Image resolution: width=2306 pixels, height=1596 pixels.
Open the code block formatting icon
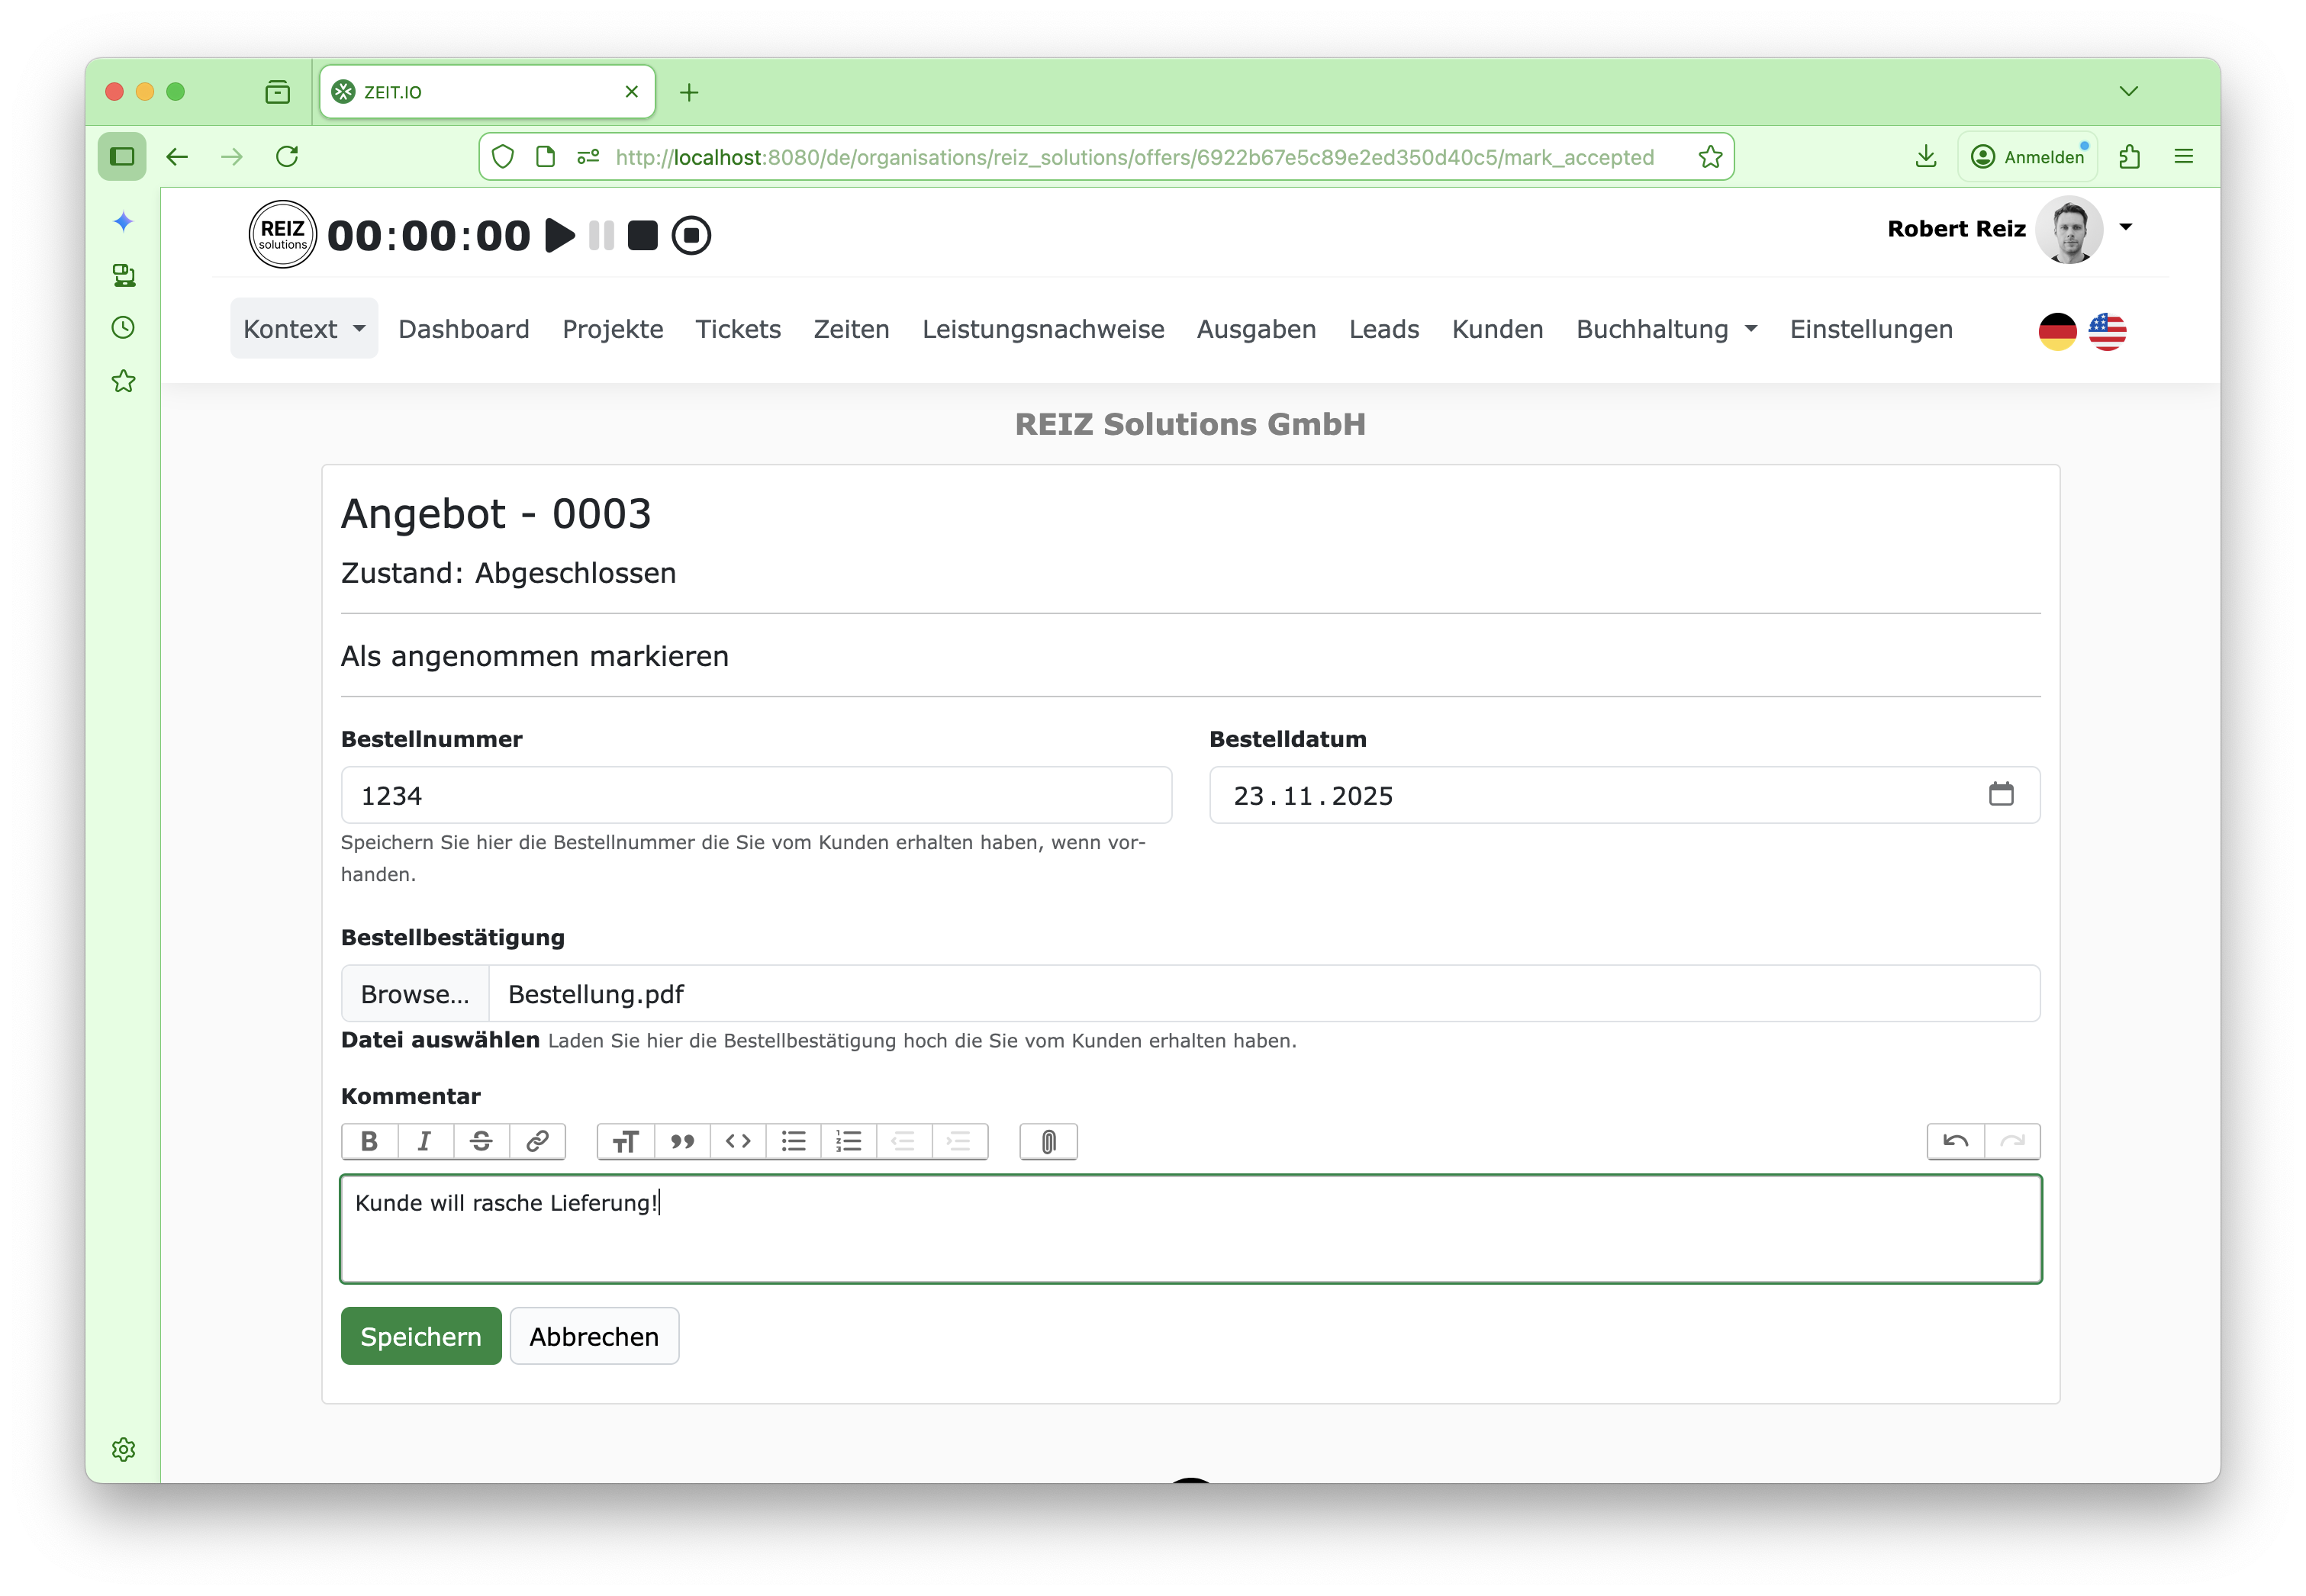[737, 1141]
